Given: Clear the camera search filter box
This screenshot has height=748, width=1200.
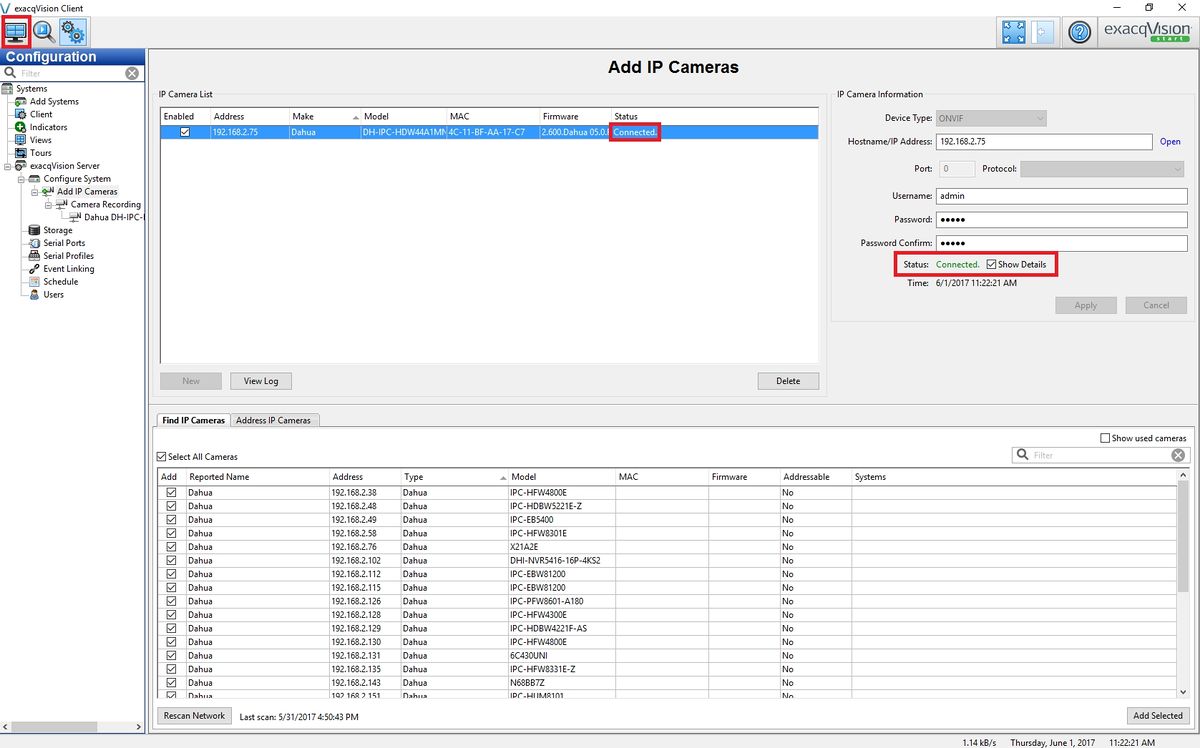Looking at the screenshot, I should pyautogui.click(x=1178, y=455).
